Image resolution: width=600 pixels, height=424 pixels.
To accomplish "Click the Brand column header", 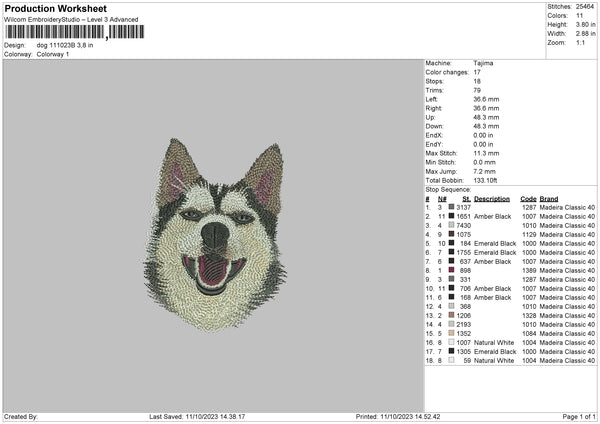I will pyautogui.click(x=549, y=198).
